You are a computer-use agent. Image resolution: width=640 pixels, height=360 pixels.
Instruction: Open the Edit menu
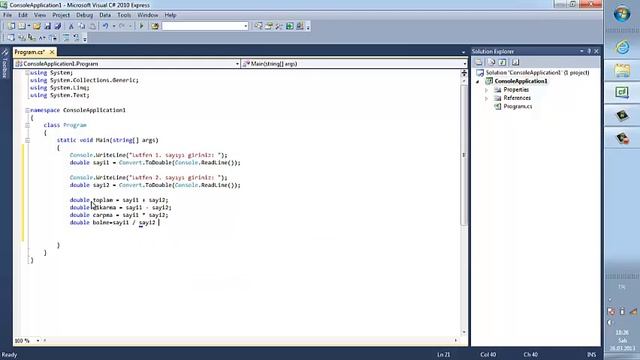coord(23,15)
